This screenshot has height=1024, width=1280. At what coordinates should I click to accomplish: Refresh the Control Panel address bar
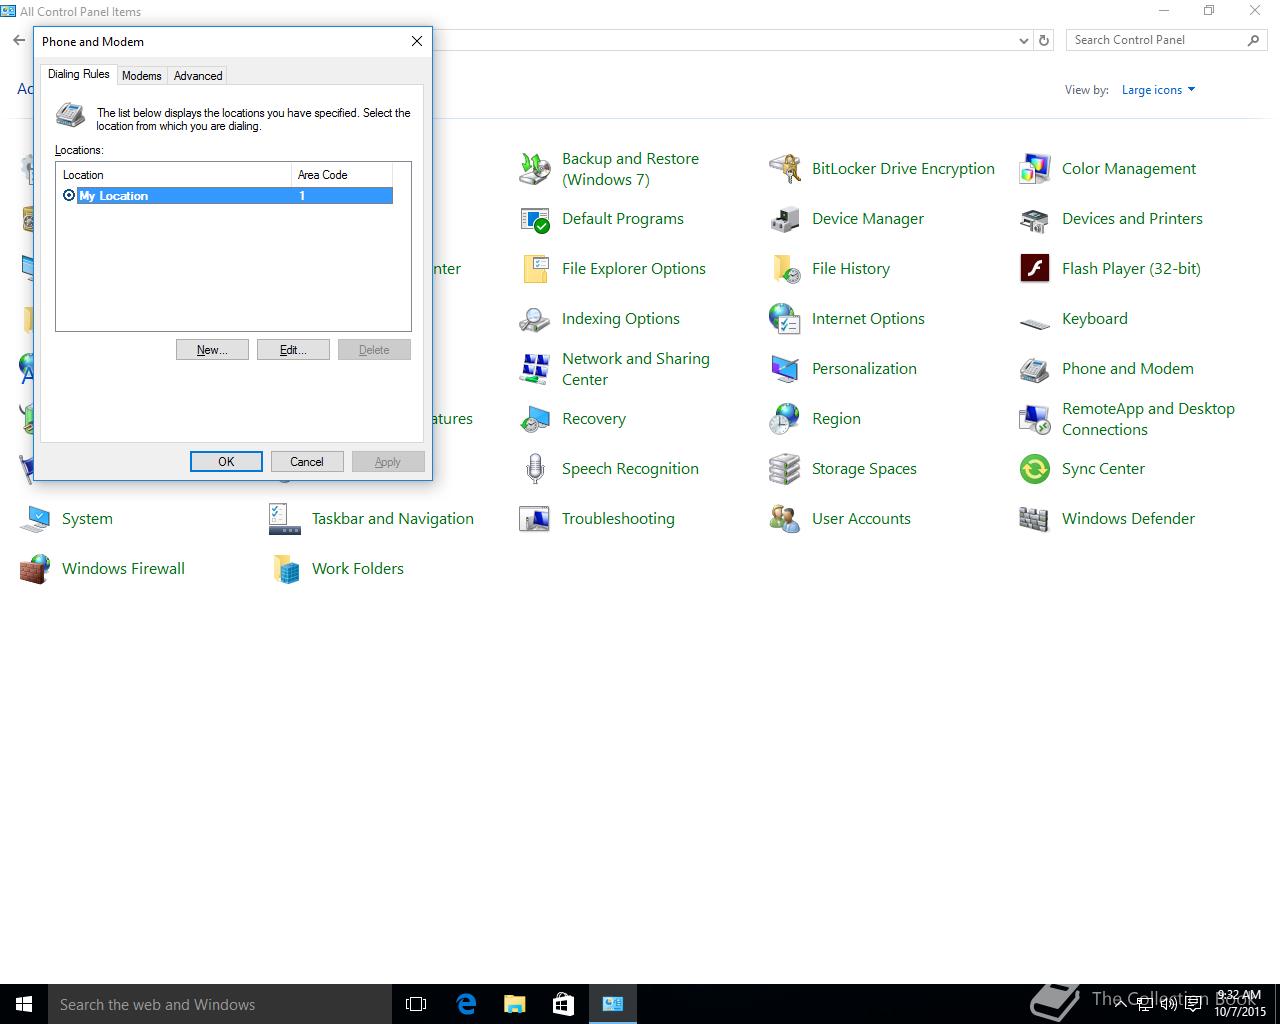(1044, 41)
